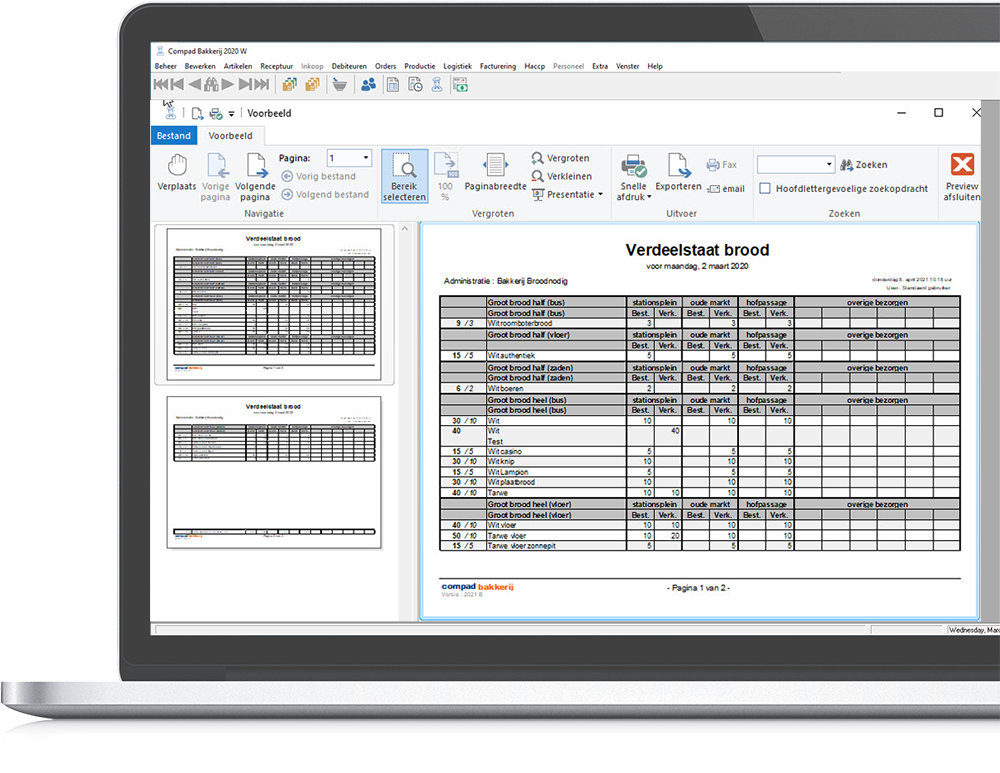Open the Haccp menu
The width and height of the screenshot is (1000, 773).
pyautogui.click(x=534, y=66)
